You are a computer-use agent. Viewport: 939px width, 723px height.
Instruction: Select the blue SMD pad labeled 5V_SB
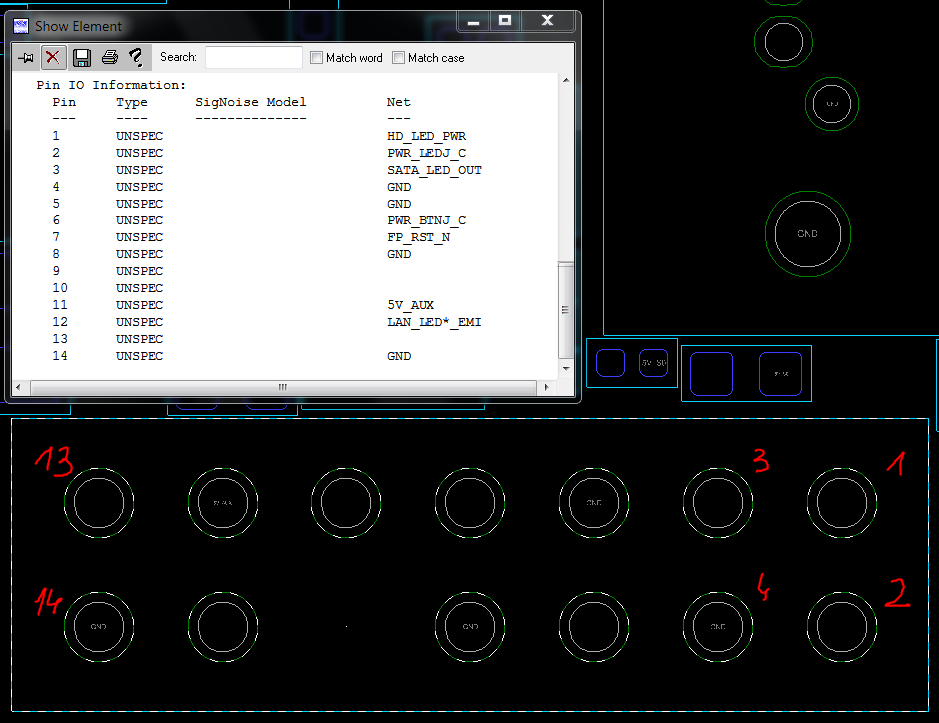(653, 363)
